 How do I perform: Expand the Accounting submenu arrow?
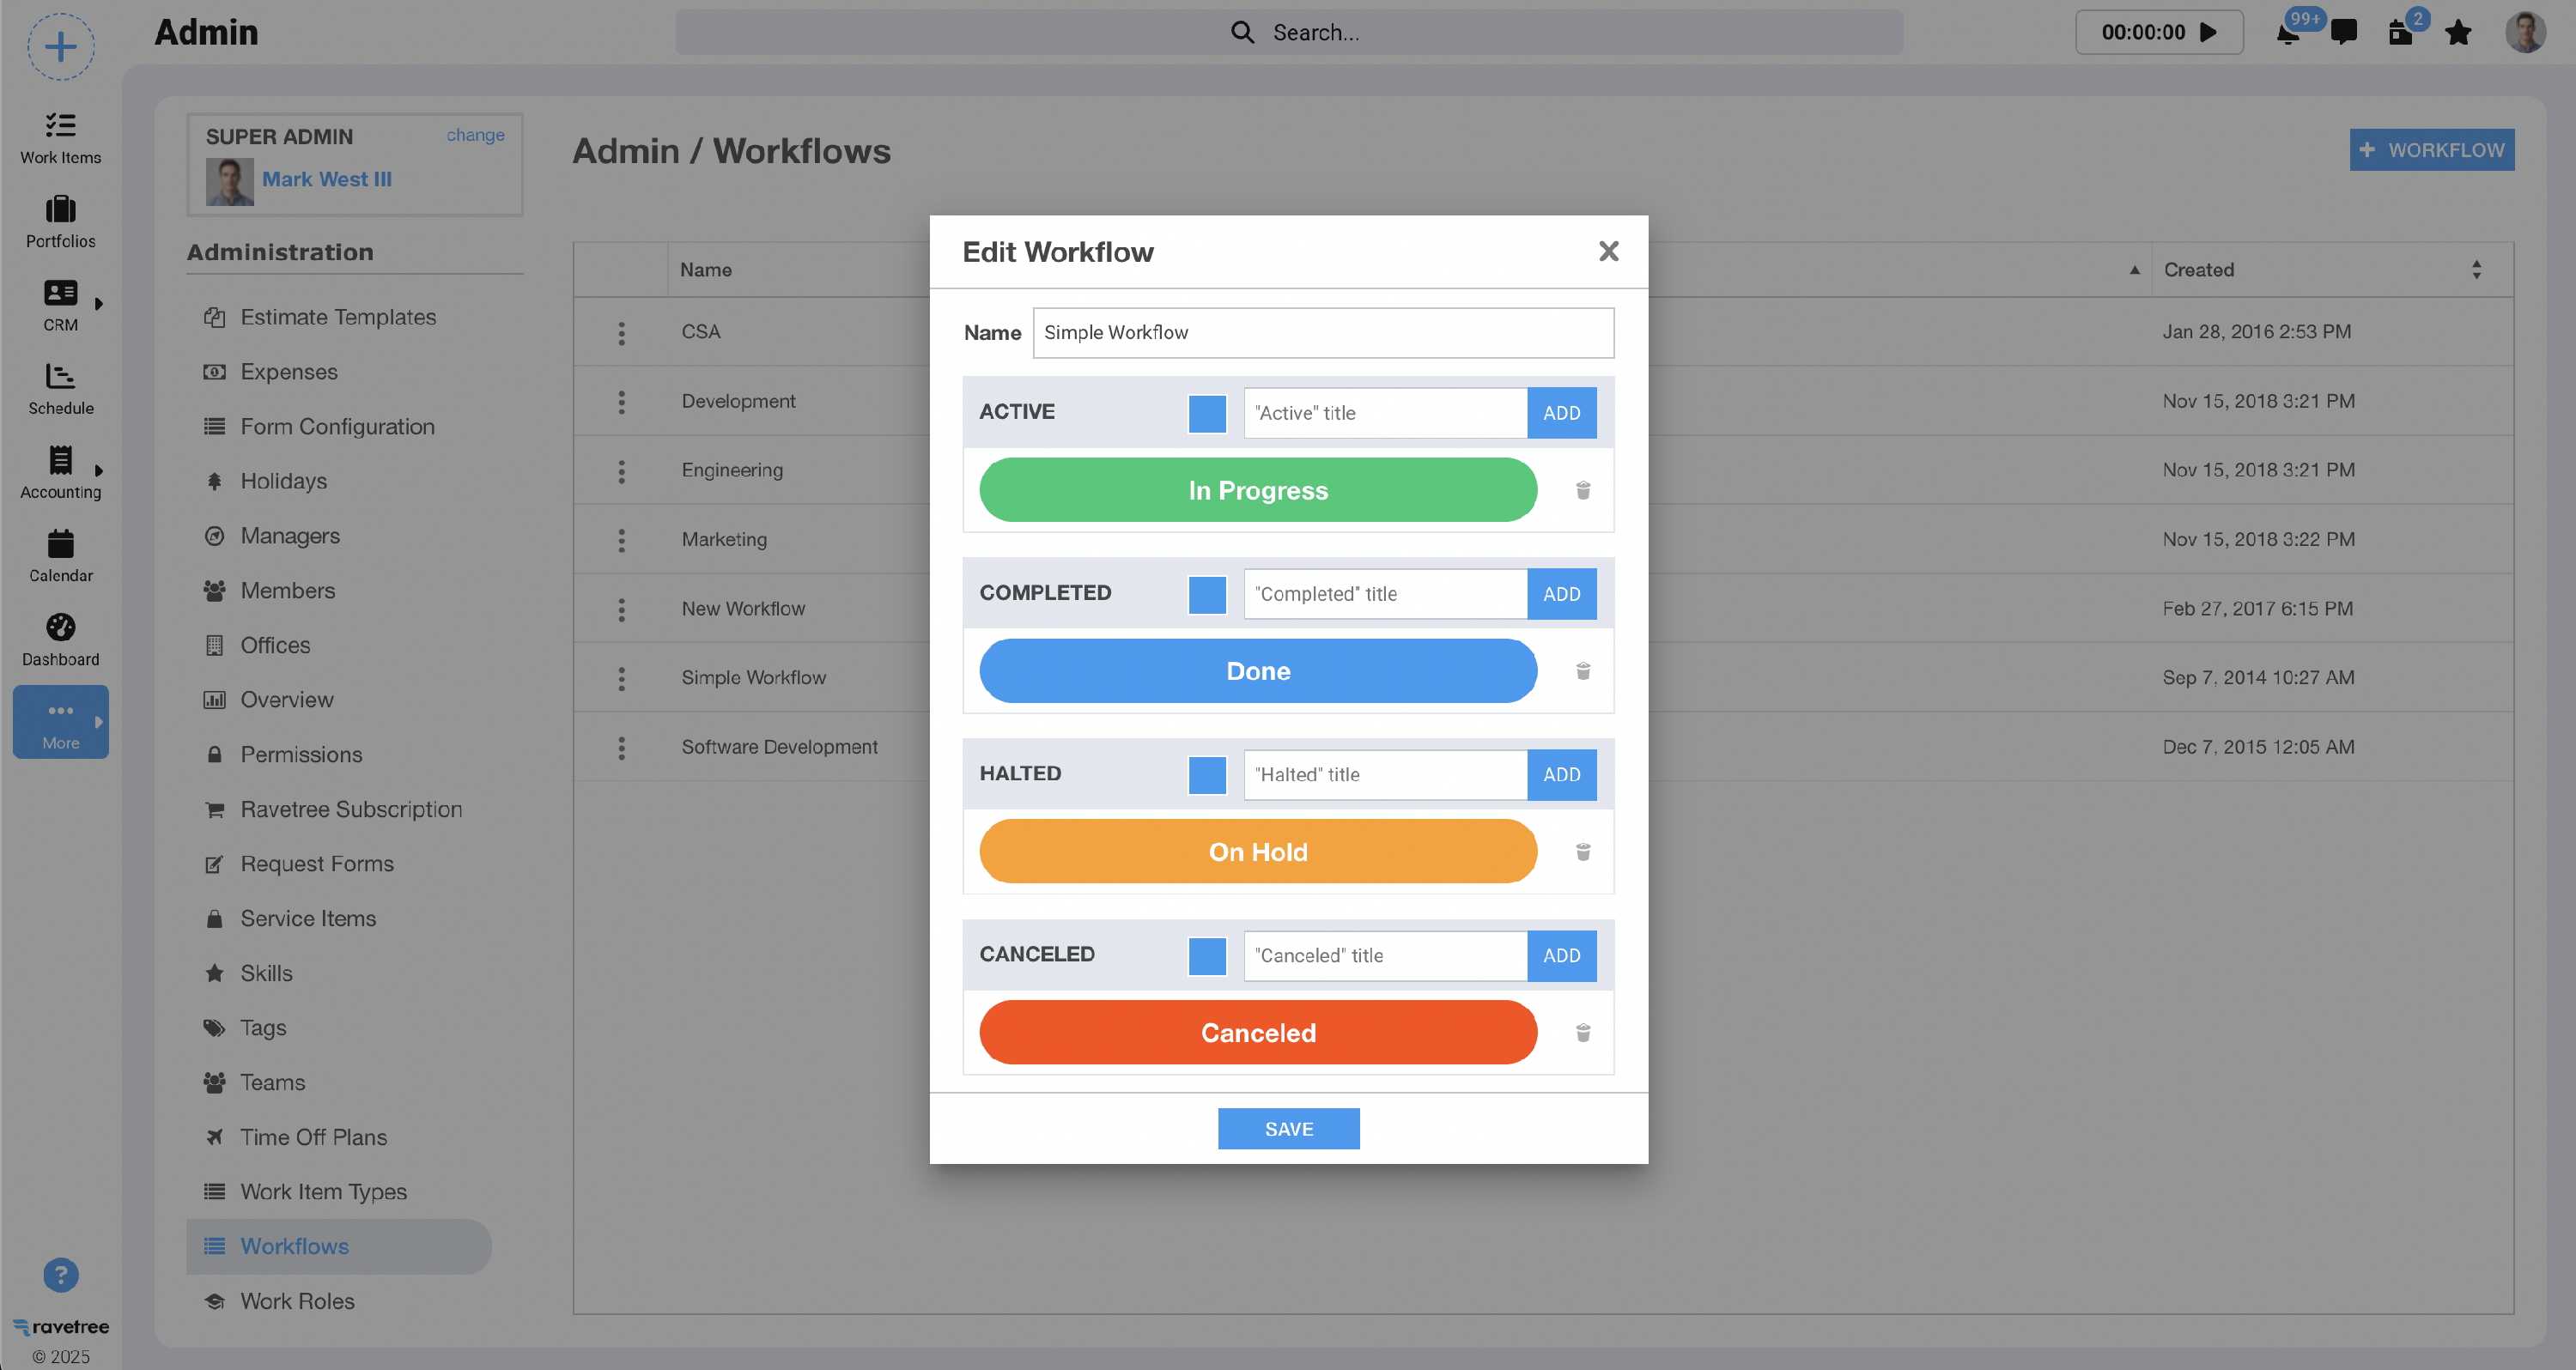tap(99, 471)
